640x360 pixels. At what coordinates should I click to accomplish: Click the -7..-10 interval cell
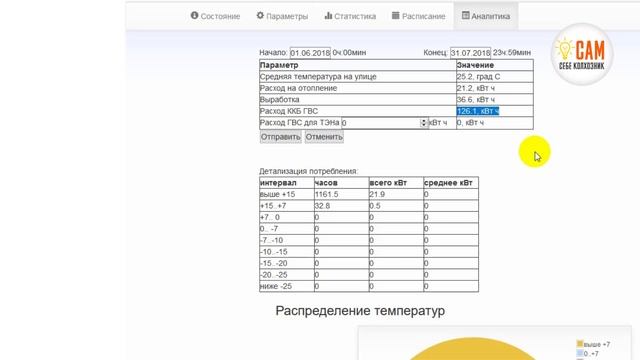click(x=287, y=240)
